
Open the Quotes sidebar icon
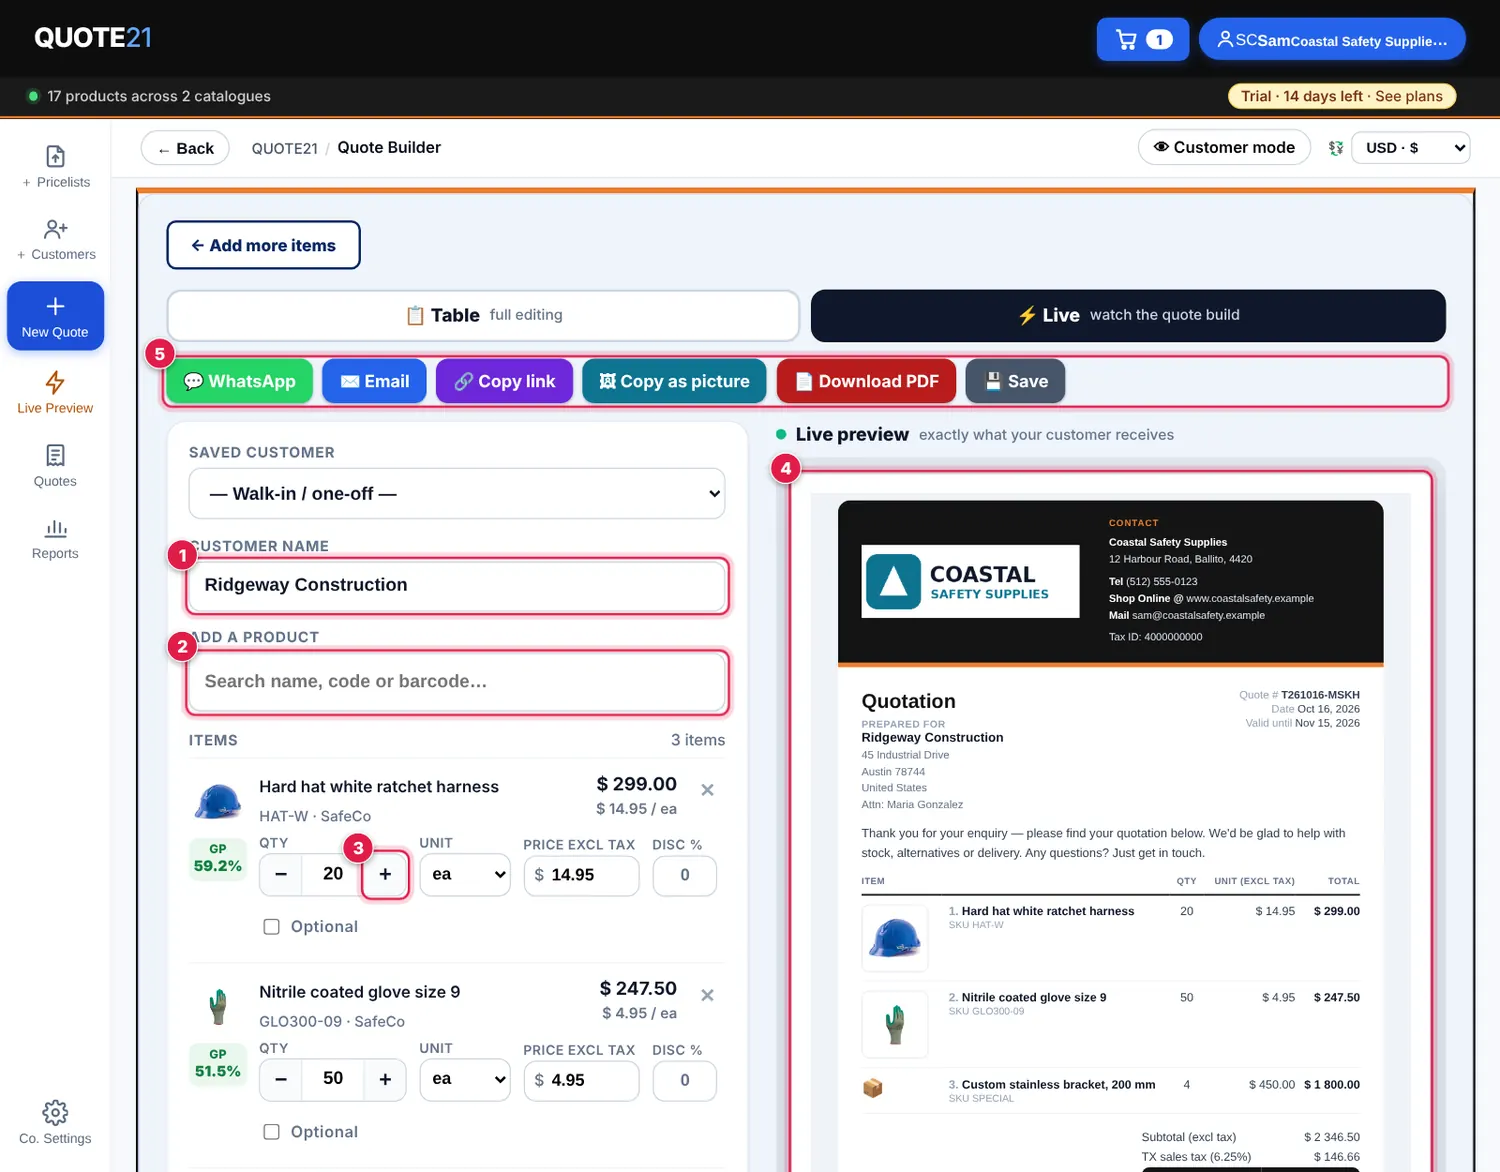pos(55,455)
